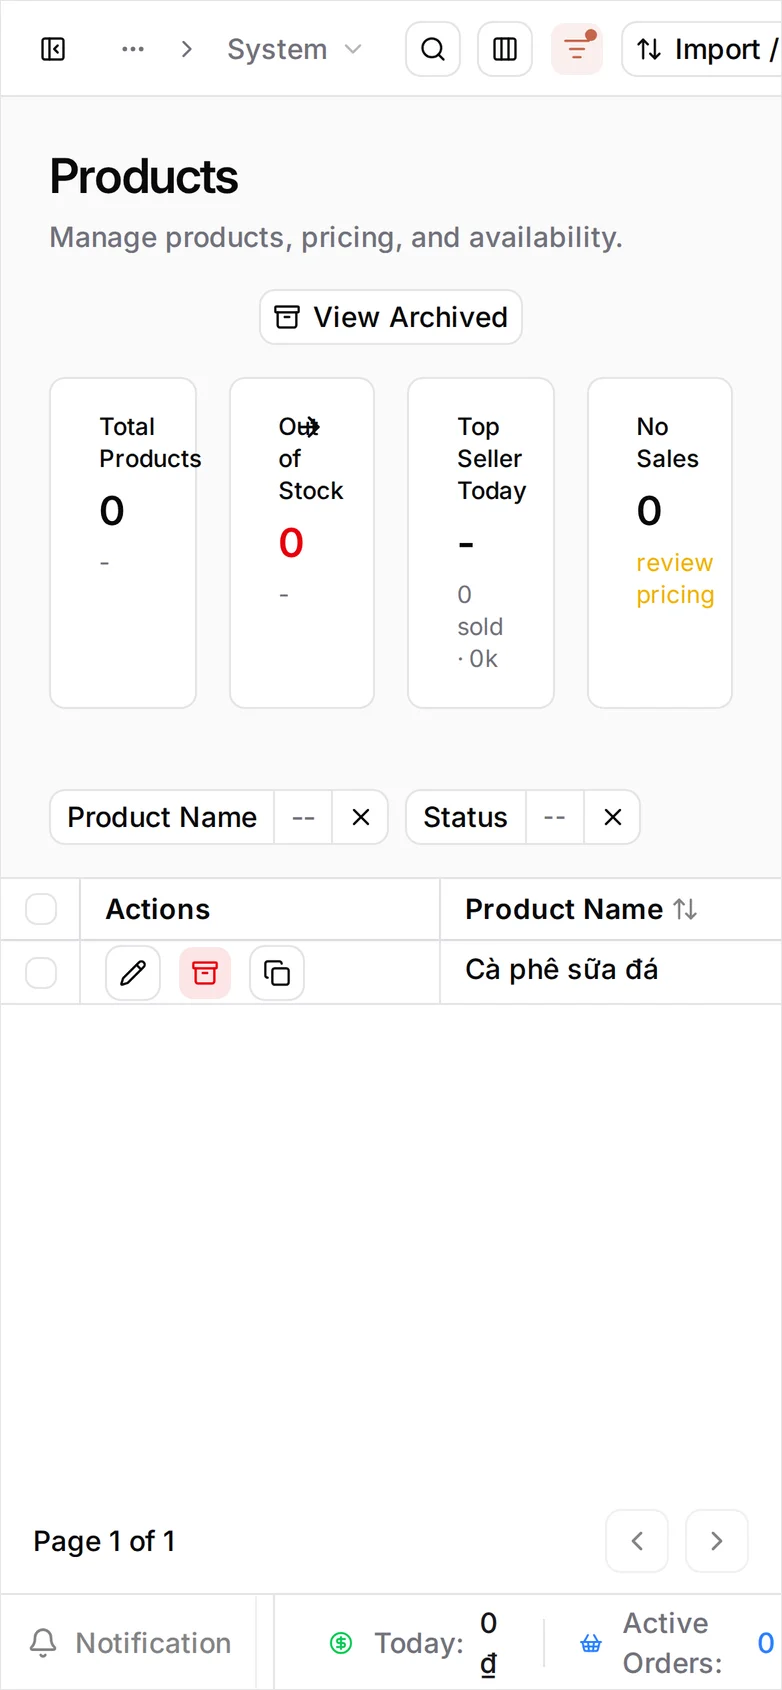Set the Product Name filter value
Image resolution: width=782 pixels, height=1690 pixels.
click(303, 817)
